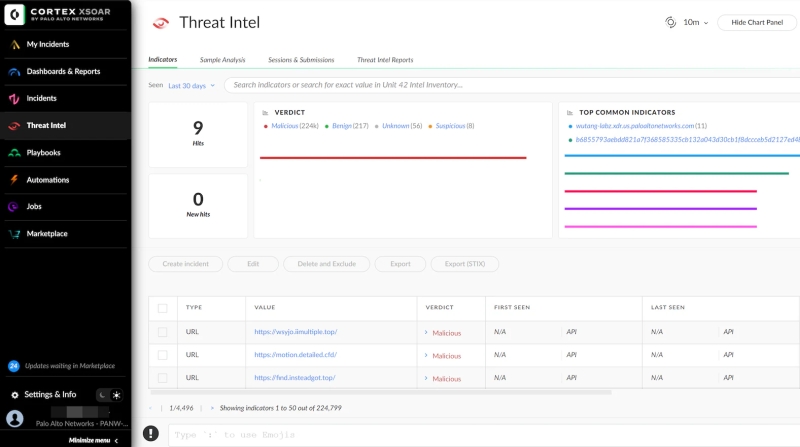The width and height of the screenshot is (800, 447).
Task: Click the indicator search input field
Action: coord(512,85)
